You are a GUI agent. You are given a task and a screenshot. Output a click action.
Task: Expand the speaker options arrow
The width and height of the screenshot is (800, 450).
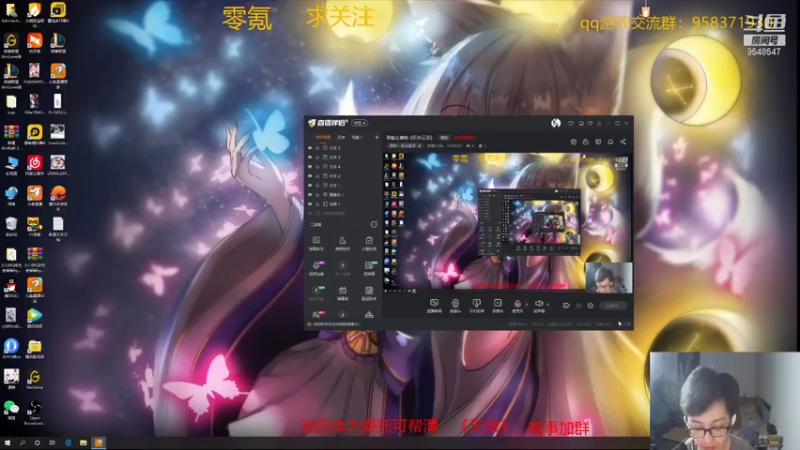[548, 304]
